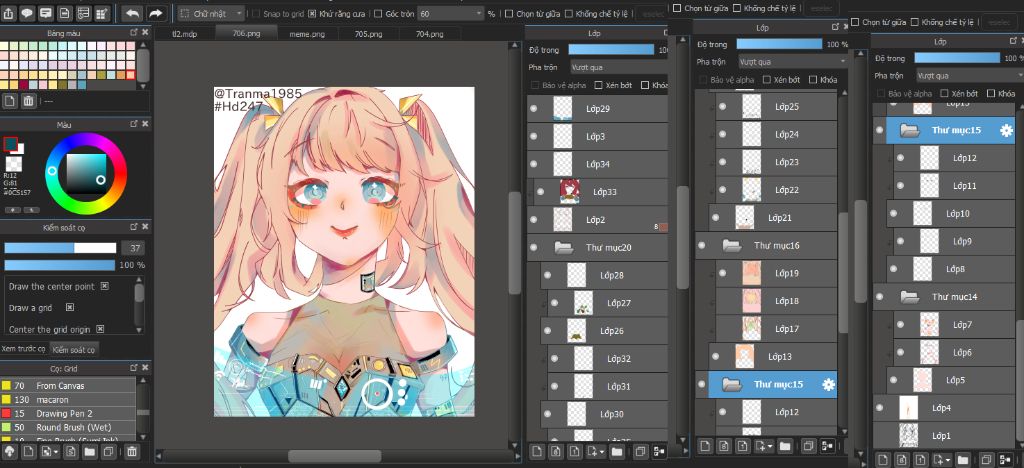Click the Redo arrow button
The image size is (1024, 468).
[x=155, y=13]
